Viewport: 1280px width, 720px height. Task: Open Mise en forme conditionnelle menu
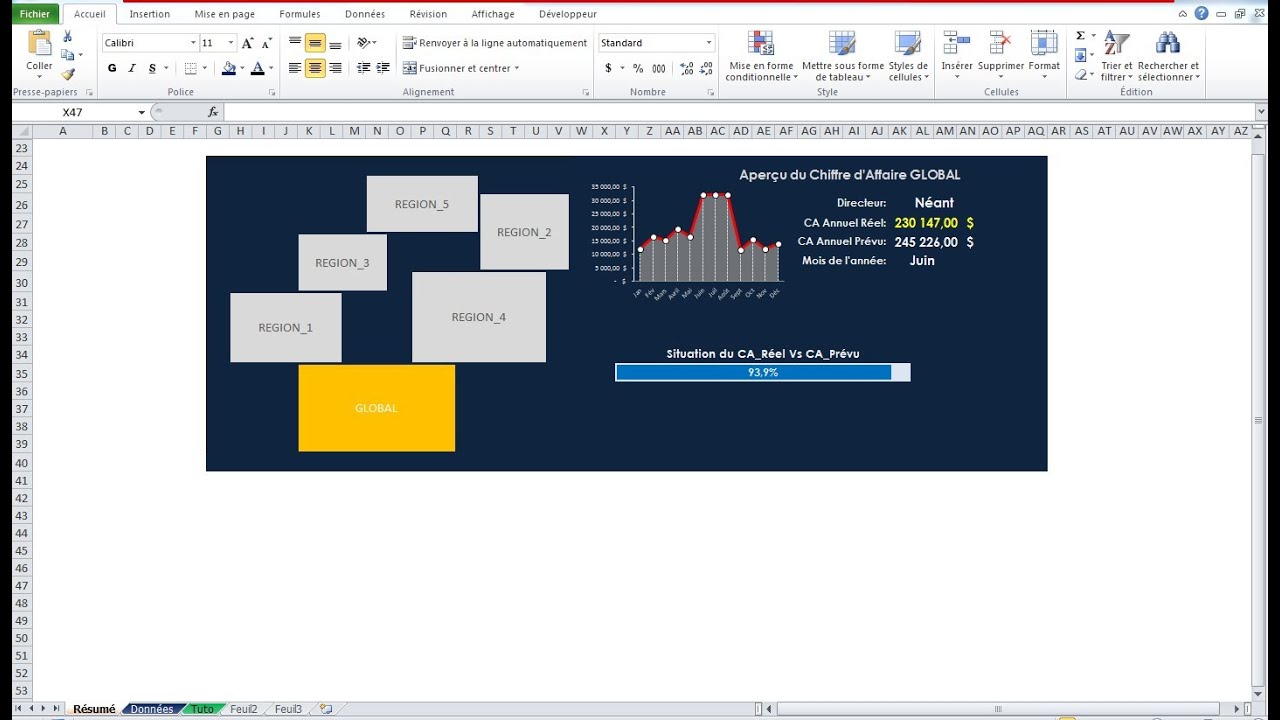tap(761, 57)
